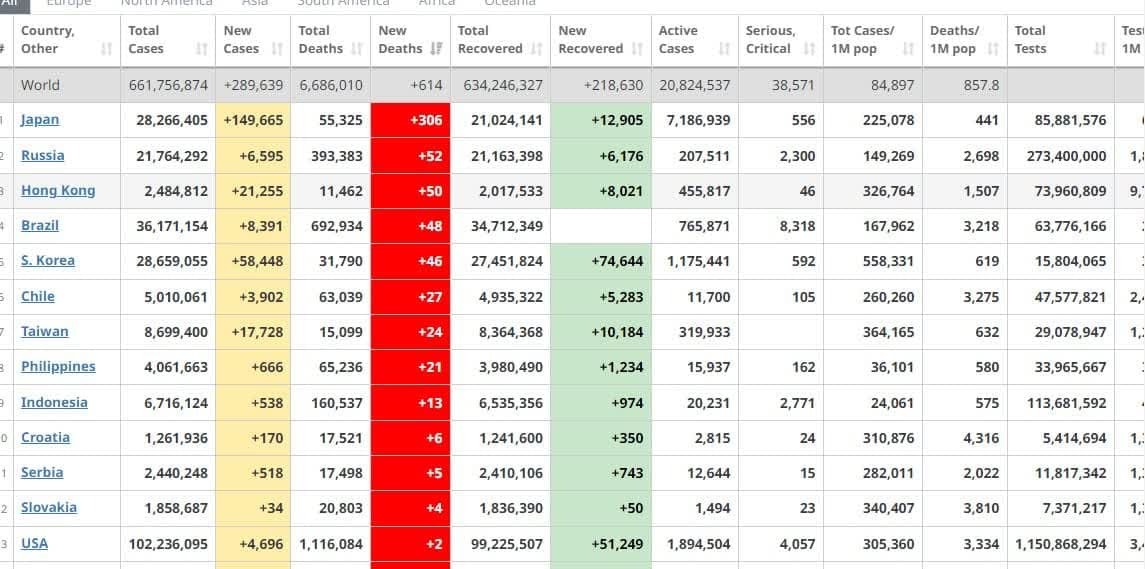Select World total deaths 6,686,010
Screen dimensions: 1145x569
[x=331, y=85]
